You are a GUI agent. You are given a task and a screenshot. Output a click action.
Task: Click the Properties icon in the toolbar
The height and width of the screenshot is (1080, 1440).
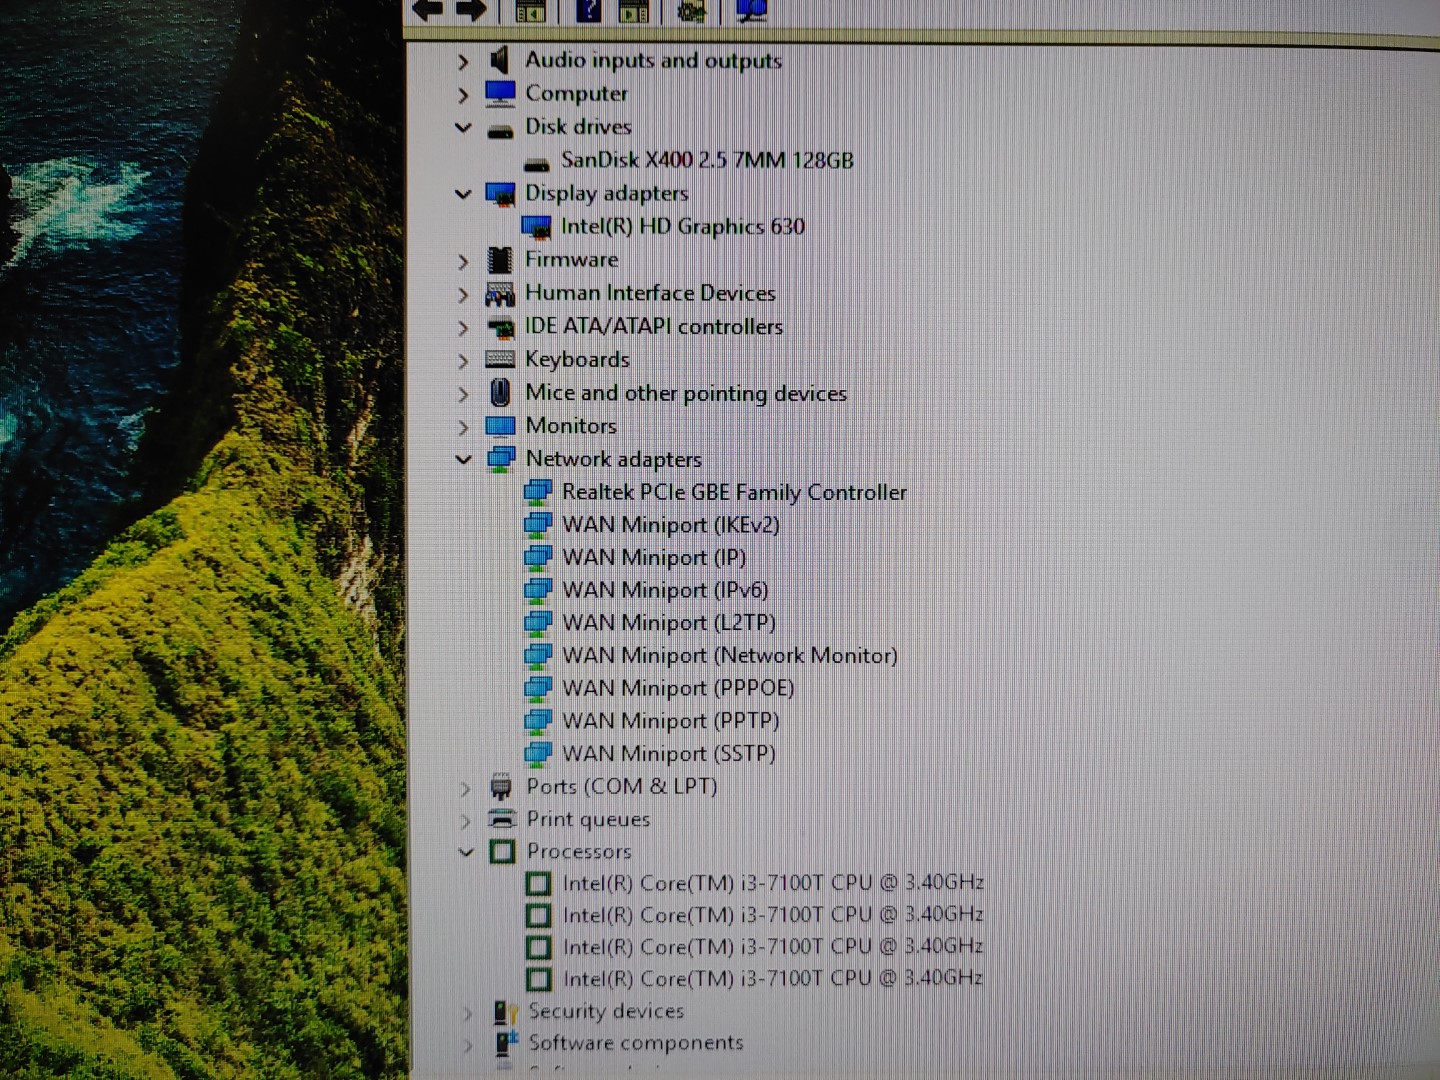(634, 10)
